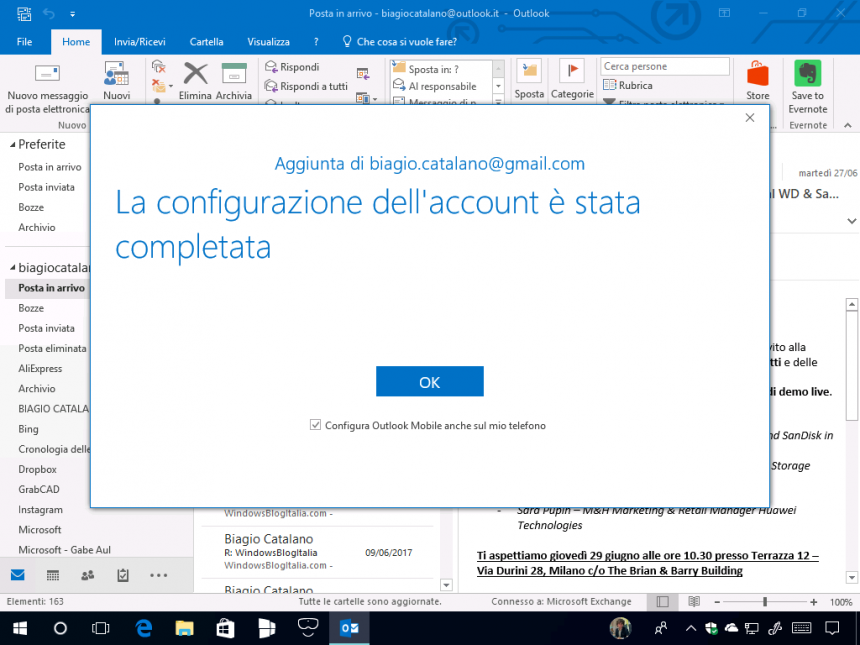Collapse the ribbon with the arrow
The width and height of the screenshot is (860, 645).
tap(847, 126)
